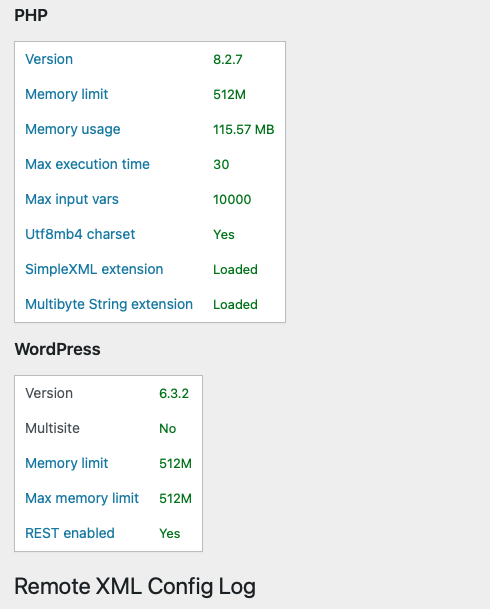Open the Multibyte String extension link
The image size is (490, 609).
click(109, 304)
